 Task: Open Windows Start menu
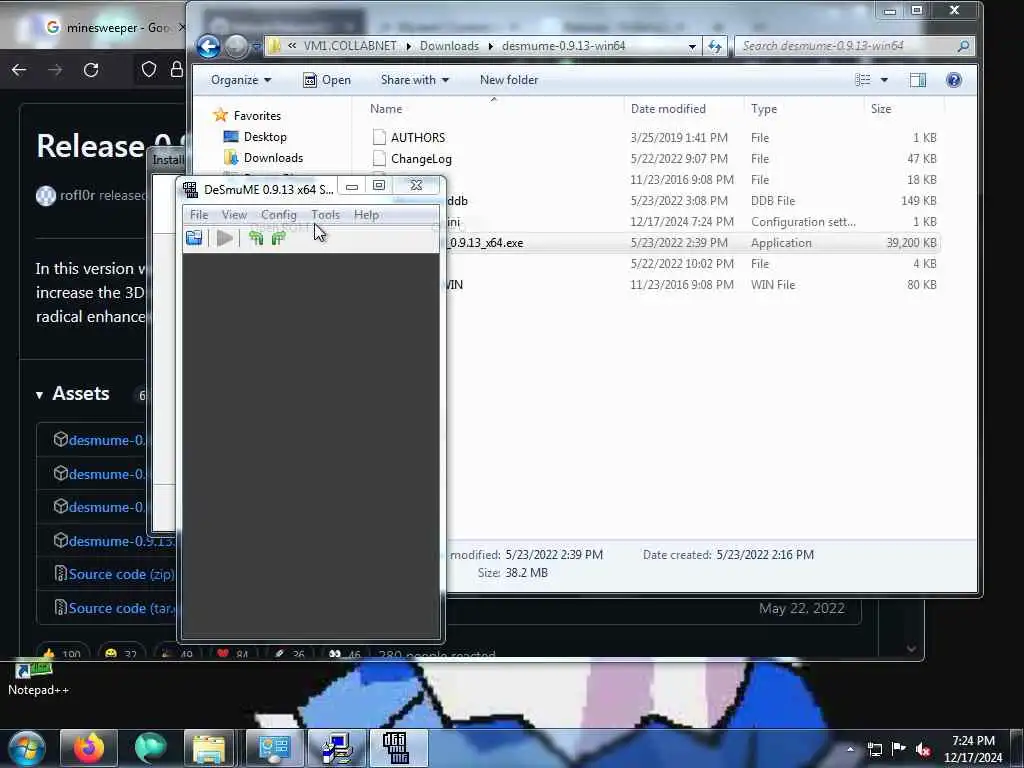[27, 748]
